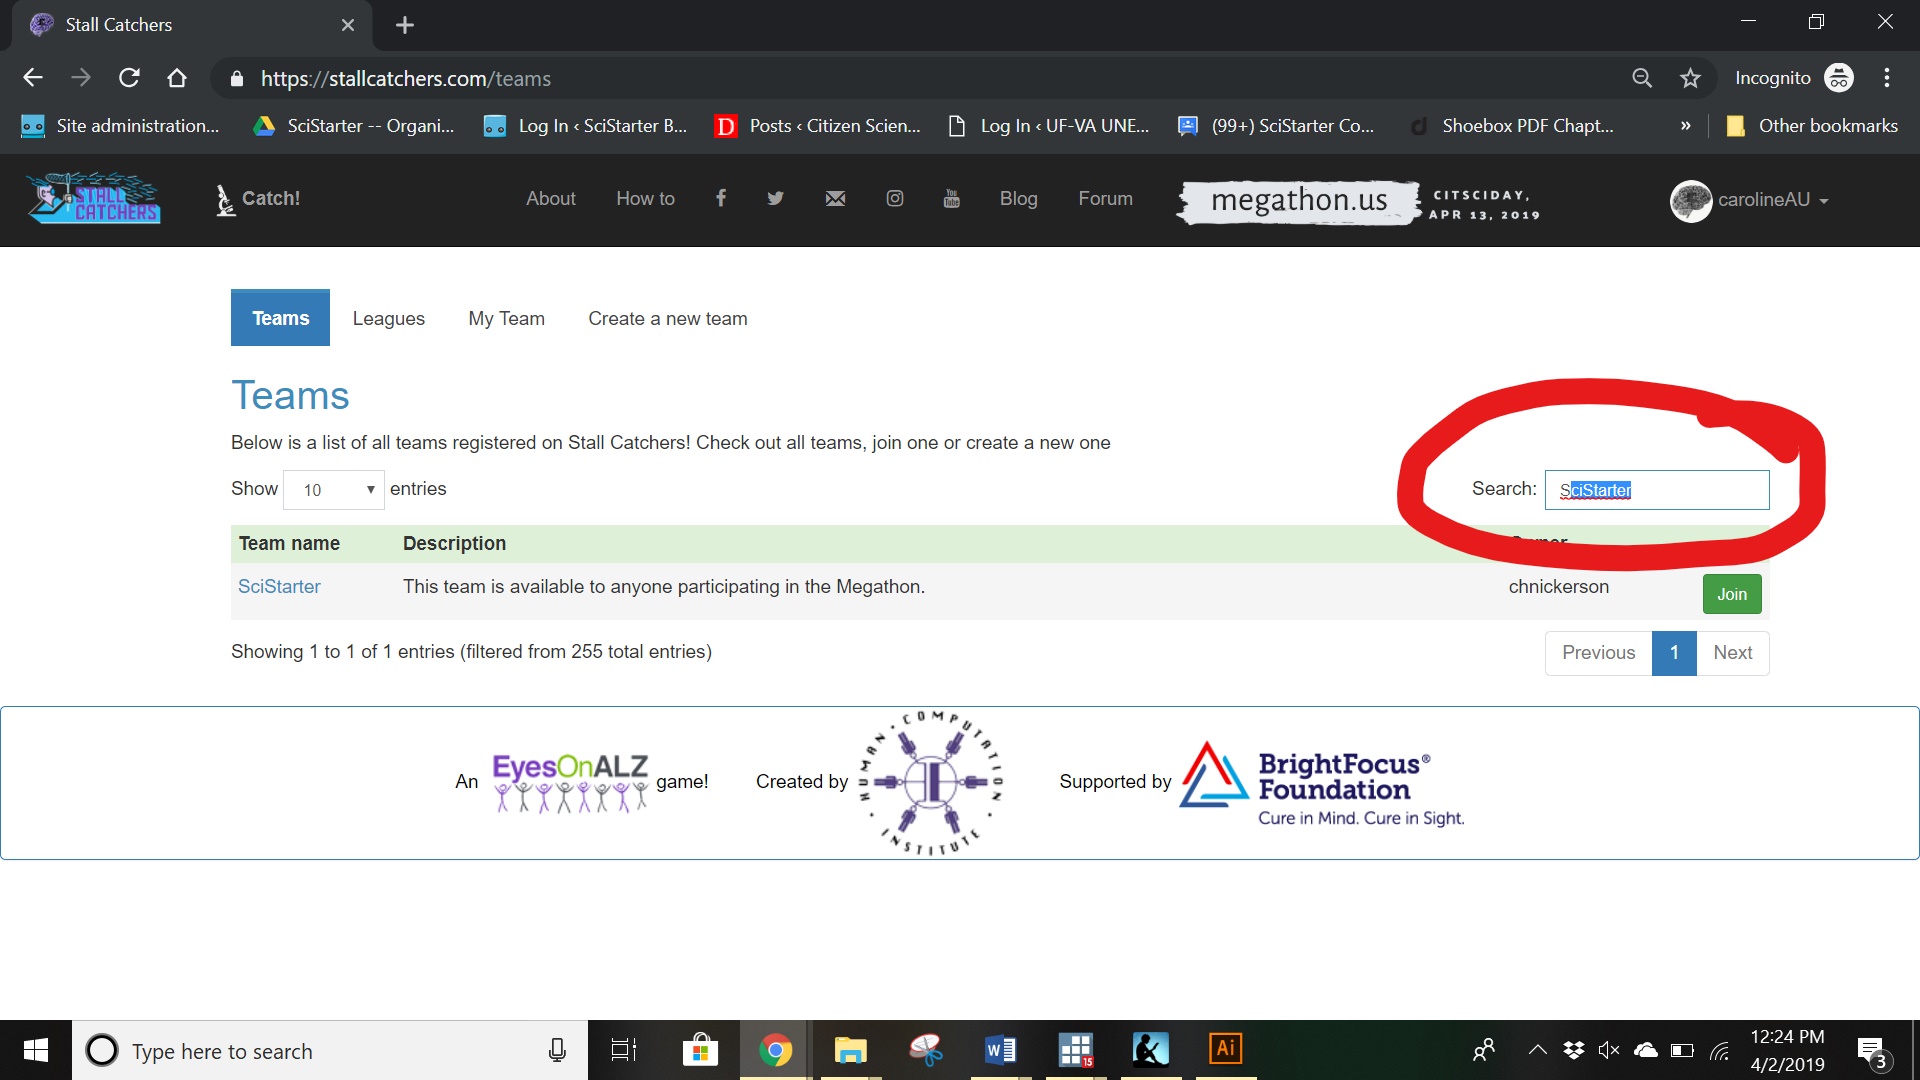
Task: Close the Stall Catchers browser tab
Action: [x=348, y=25]
